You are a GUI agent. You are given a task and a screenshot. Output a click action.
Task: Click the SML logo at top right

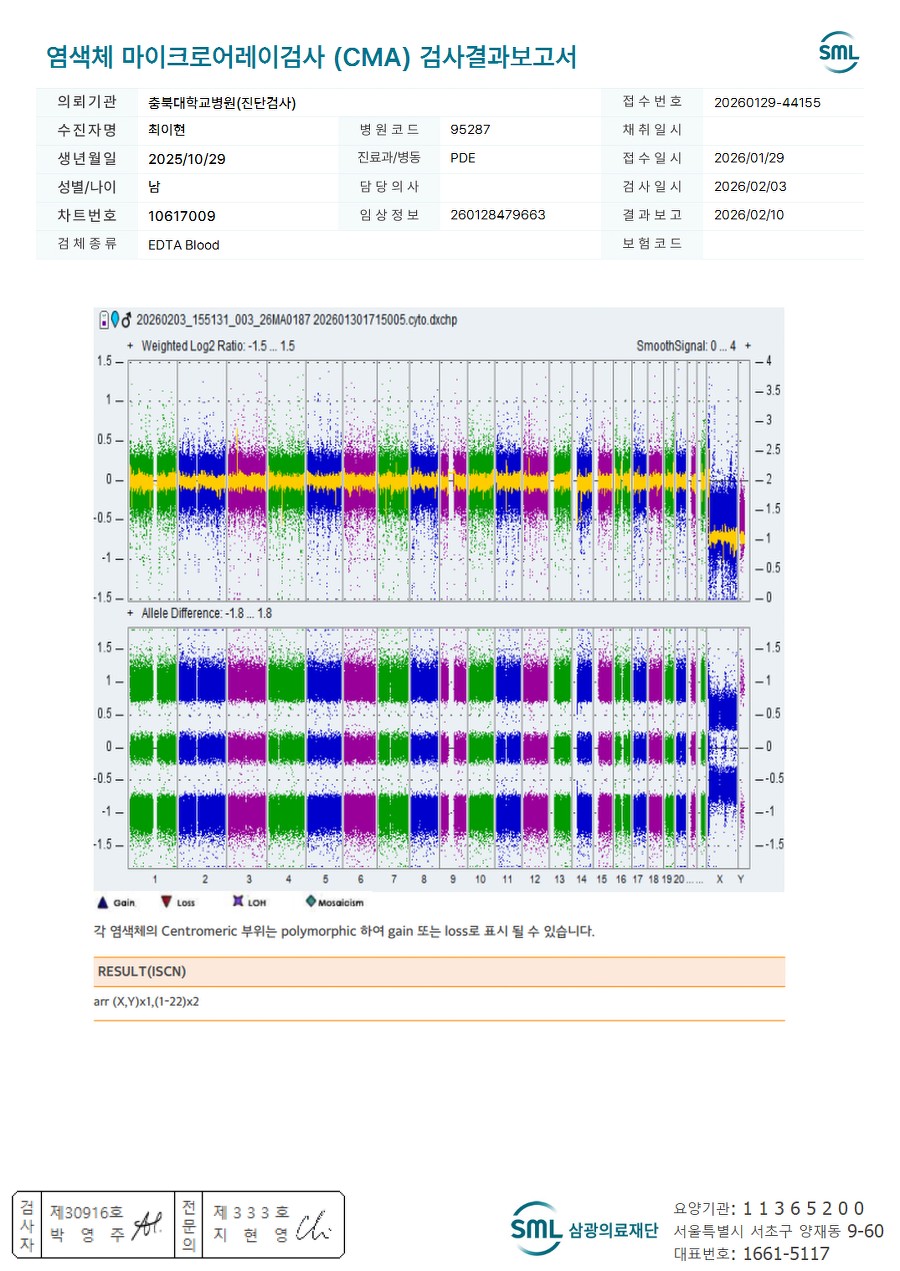[838, 53]
